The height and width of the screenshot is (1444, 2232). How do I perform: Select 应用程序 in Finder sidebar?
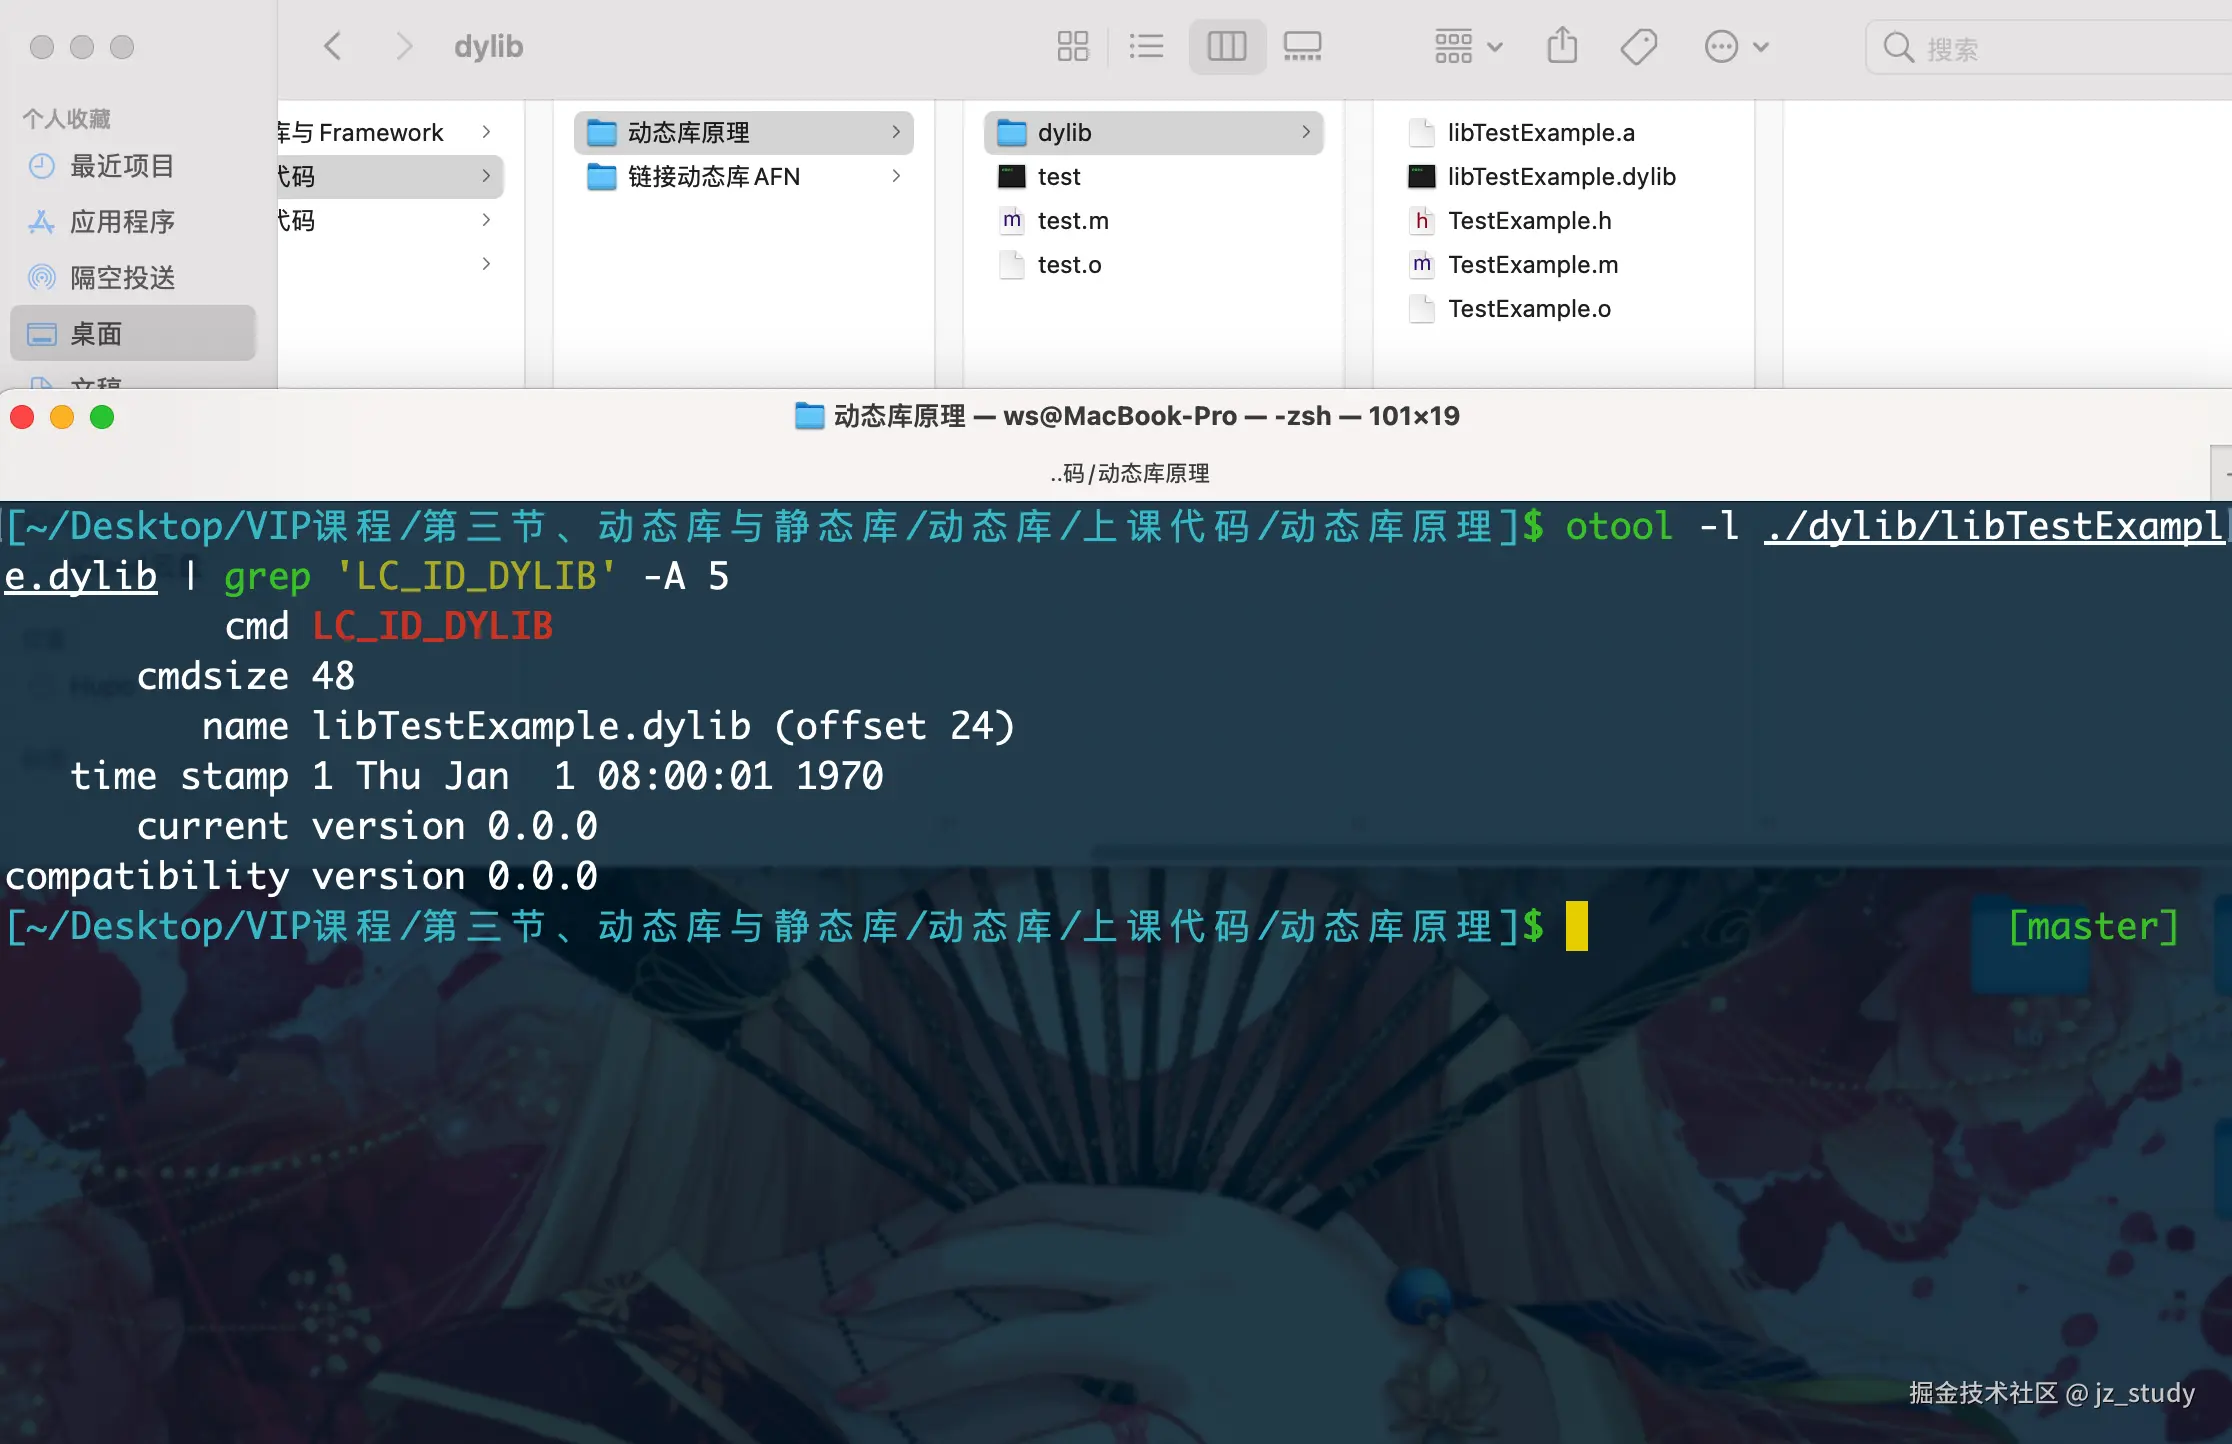click(122, 221)
